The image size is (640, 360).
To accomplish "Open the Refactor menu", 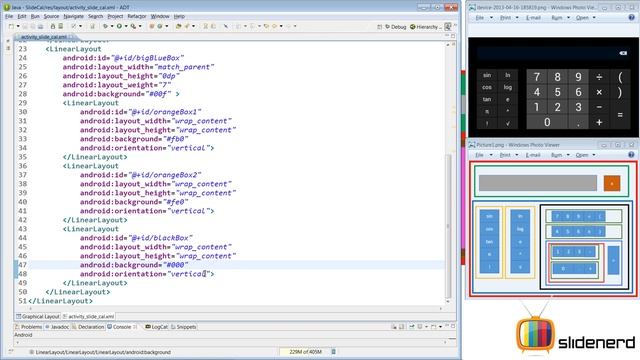I will pos(137,16).
